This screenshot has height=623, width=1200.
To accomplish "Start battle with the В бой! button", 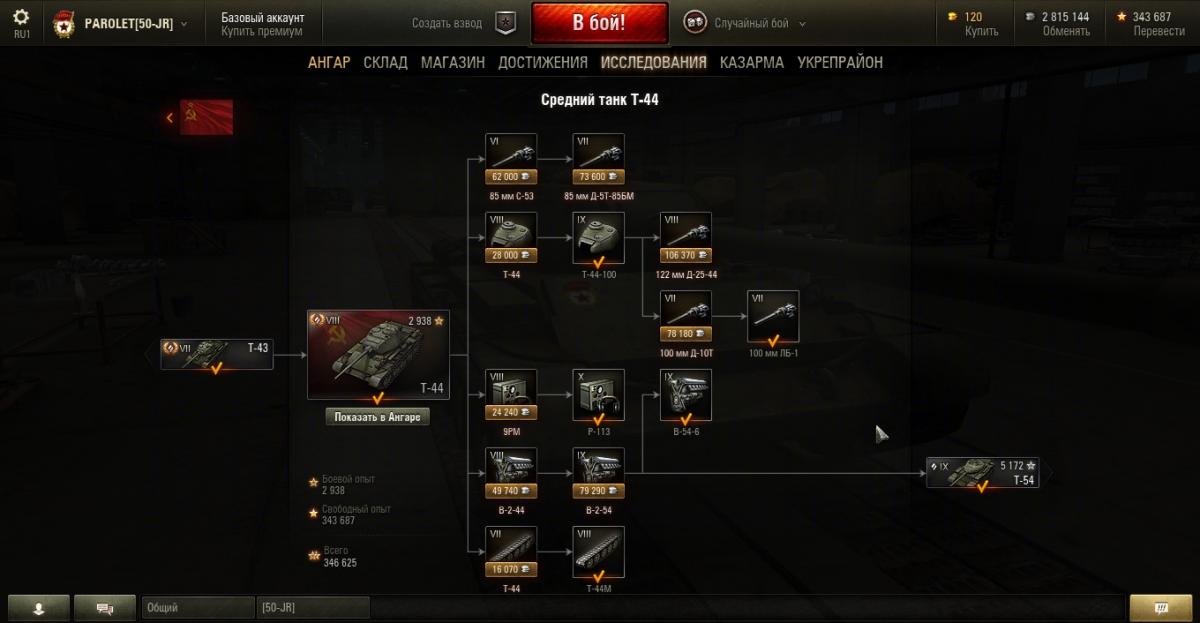I will tap(599, 22).
